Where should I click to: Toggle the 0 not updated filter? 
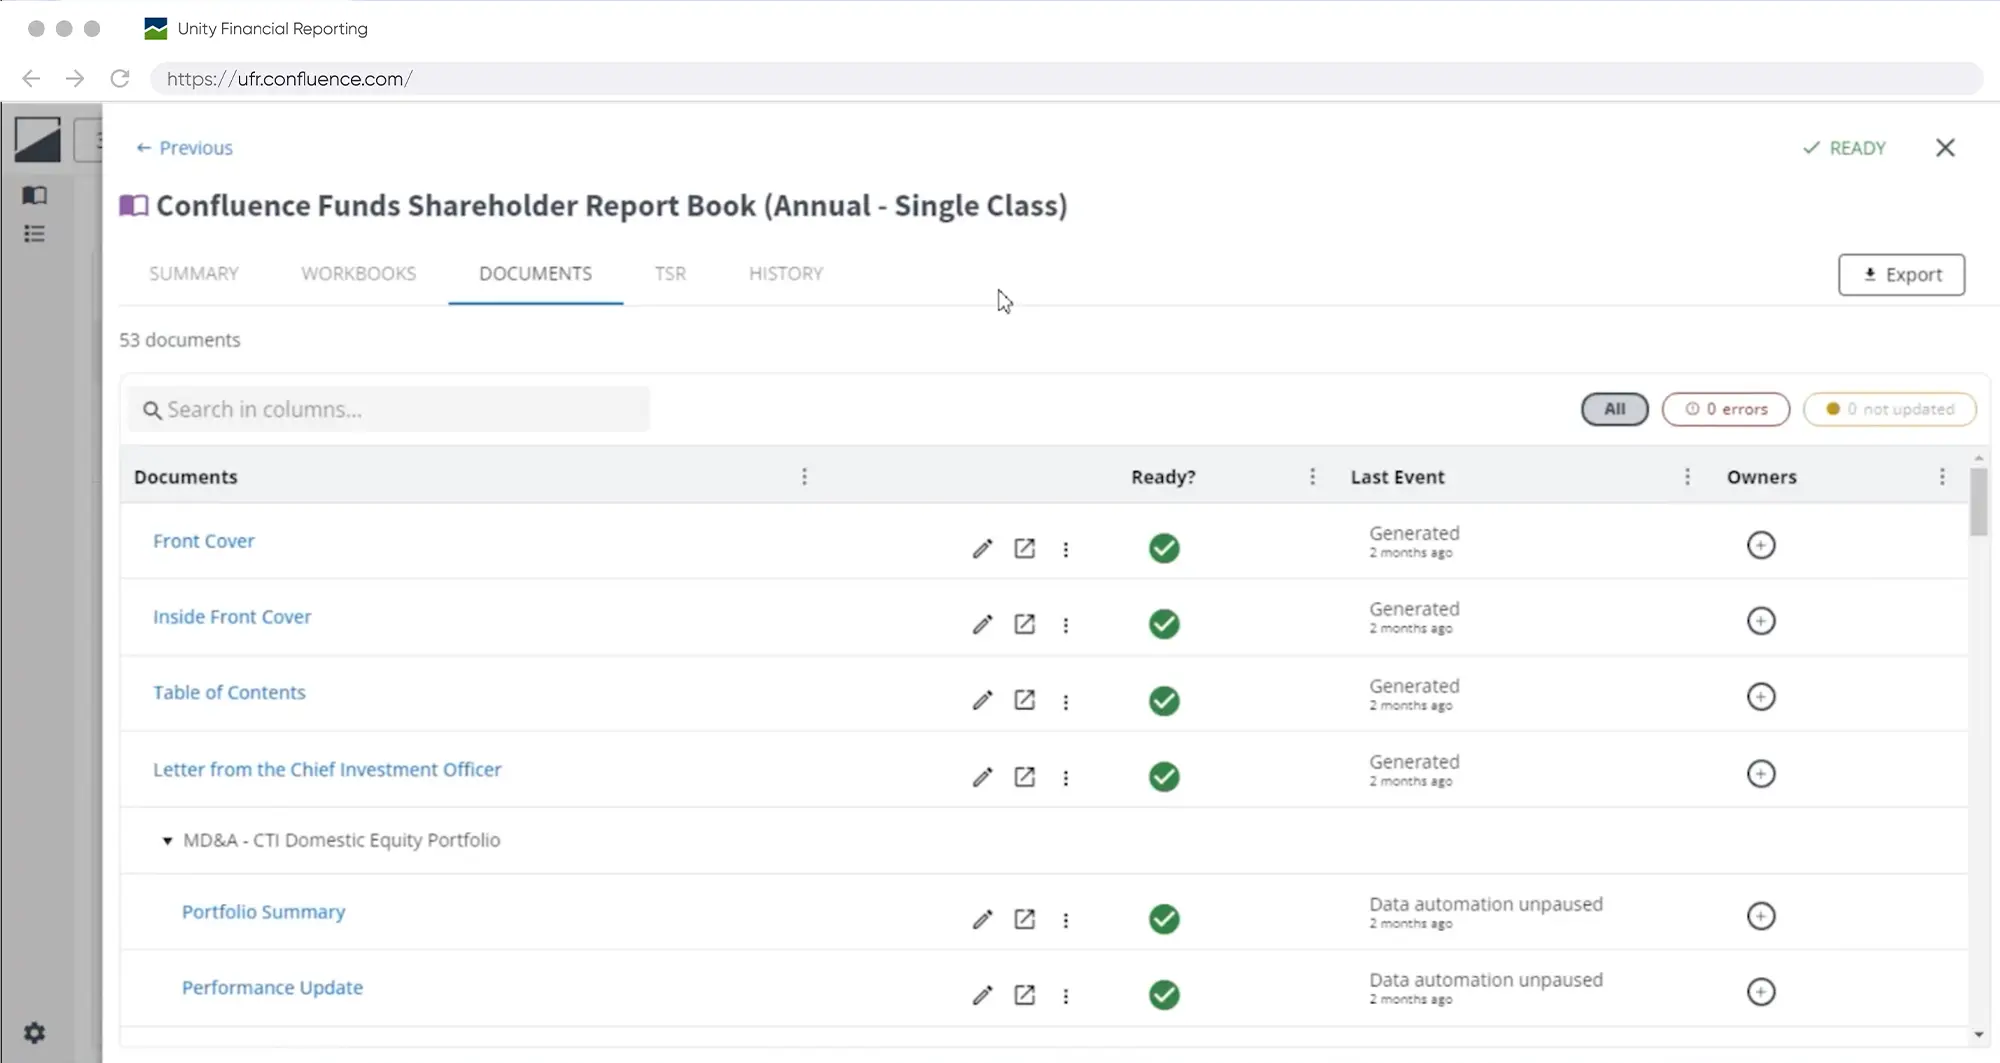(x=1889, y=409)
